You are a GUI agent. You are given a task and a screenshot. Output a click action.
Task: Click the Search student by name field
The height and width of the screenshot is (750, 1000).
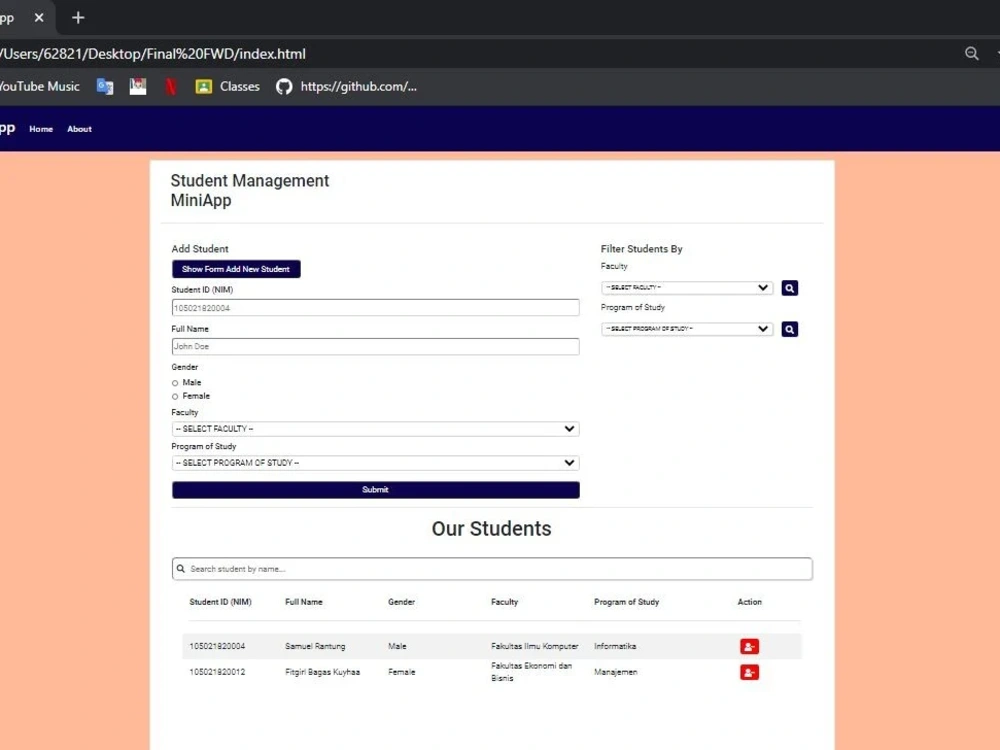(x=492, y=569)
